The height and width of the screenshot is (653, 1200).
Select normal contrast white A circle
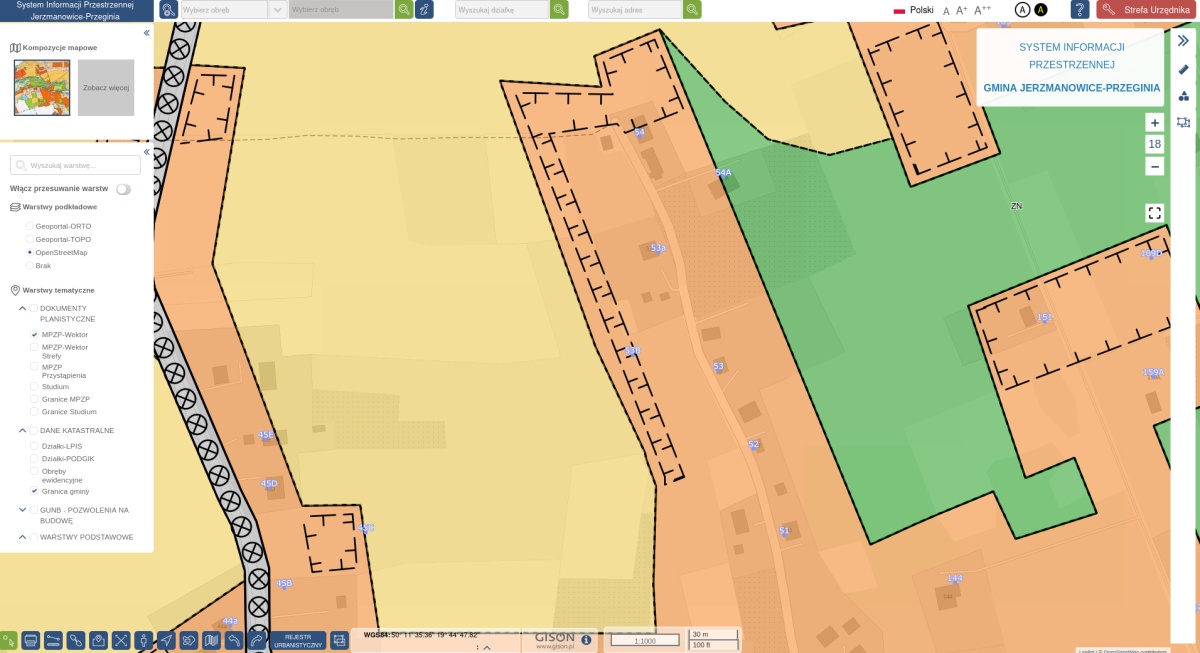pos(1022,9)
